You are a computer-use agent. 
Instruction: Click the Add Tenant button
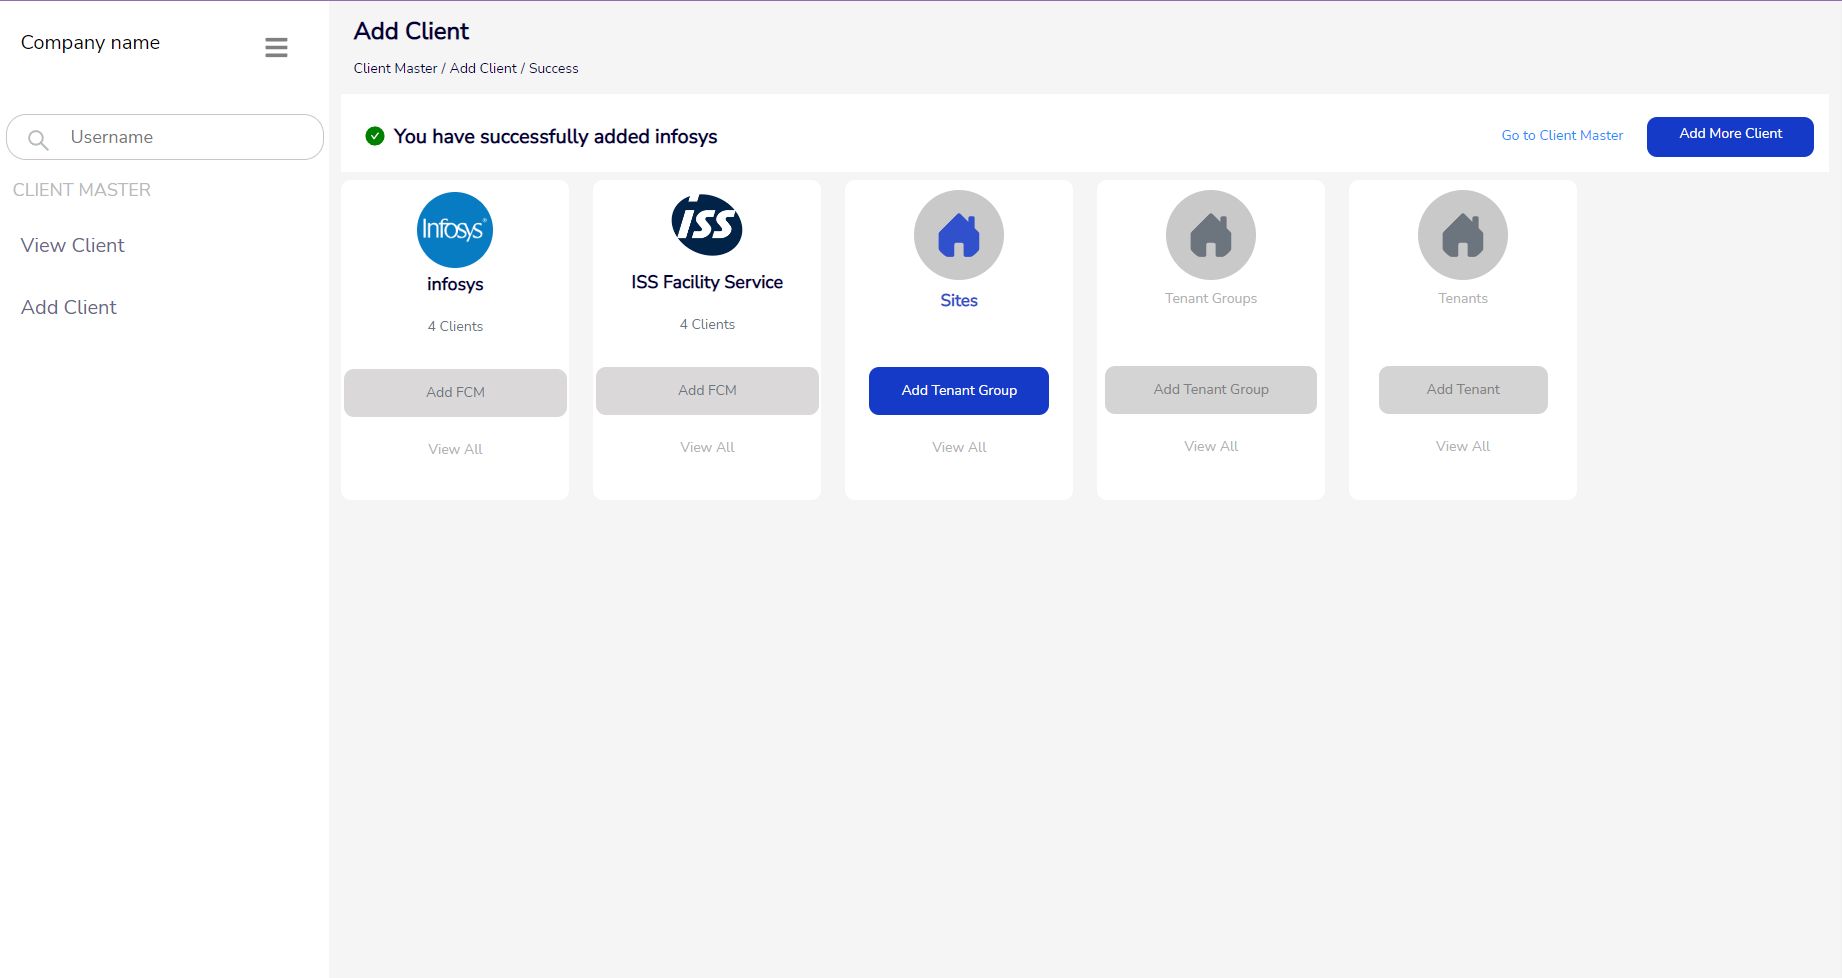click(x=1463, y=389)
